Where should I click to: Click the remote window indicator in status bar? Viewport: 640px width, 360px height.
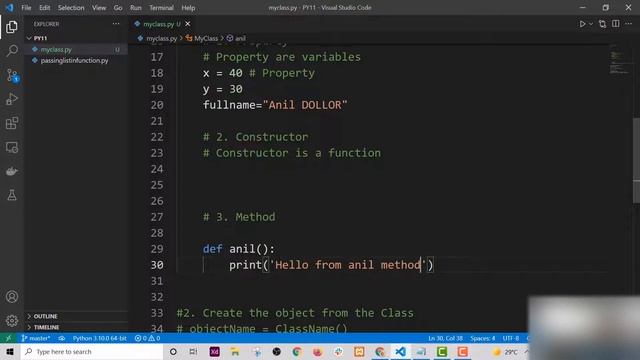click(8, 338)
